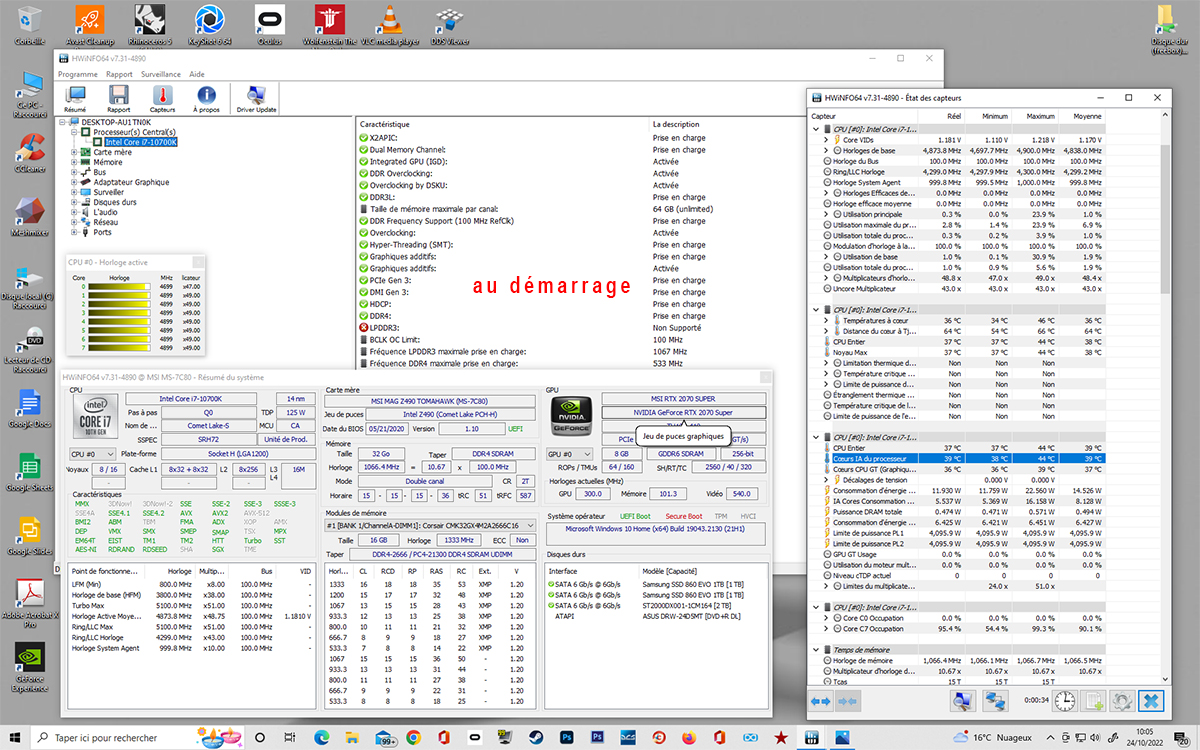Click Intel Core i7-10700K button in summary
1200x750 pixels.
click(x=192, y=398)
